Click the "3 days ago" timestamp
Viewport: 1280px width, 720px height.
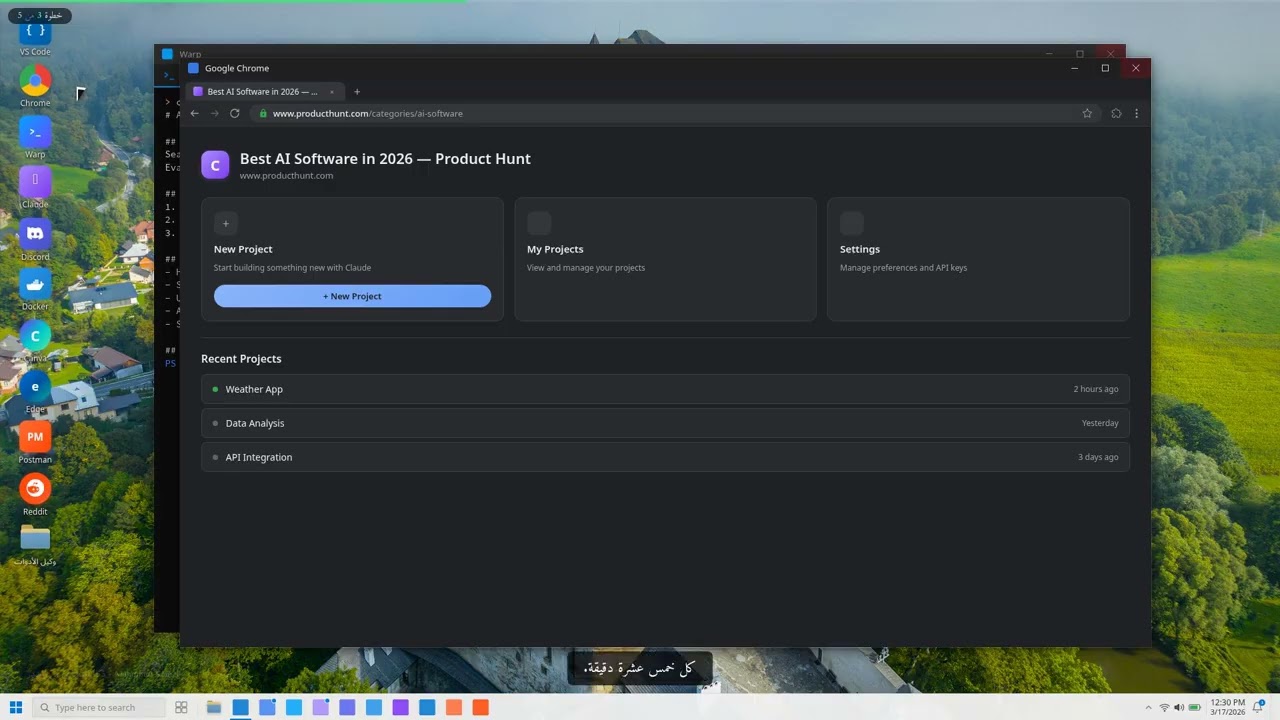point(1098,457)
